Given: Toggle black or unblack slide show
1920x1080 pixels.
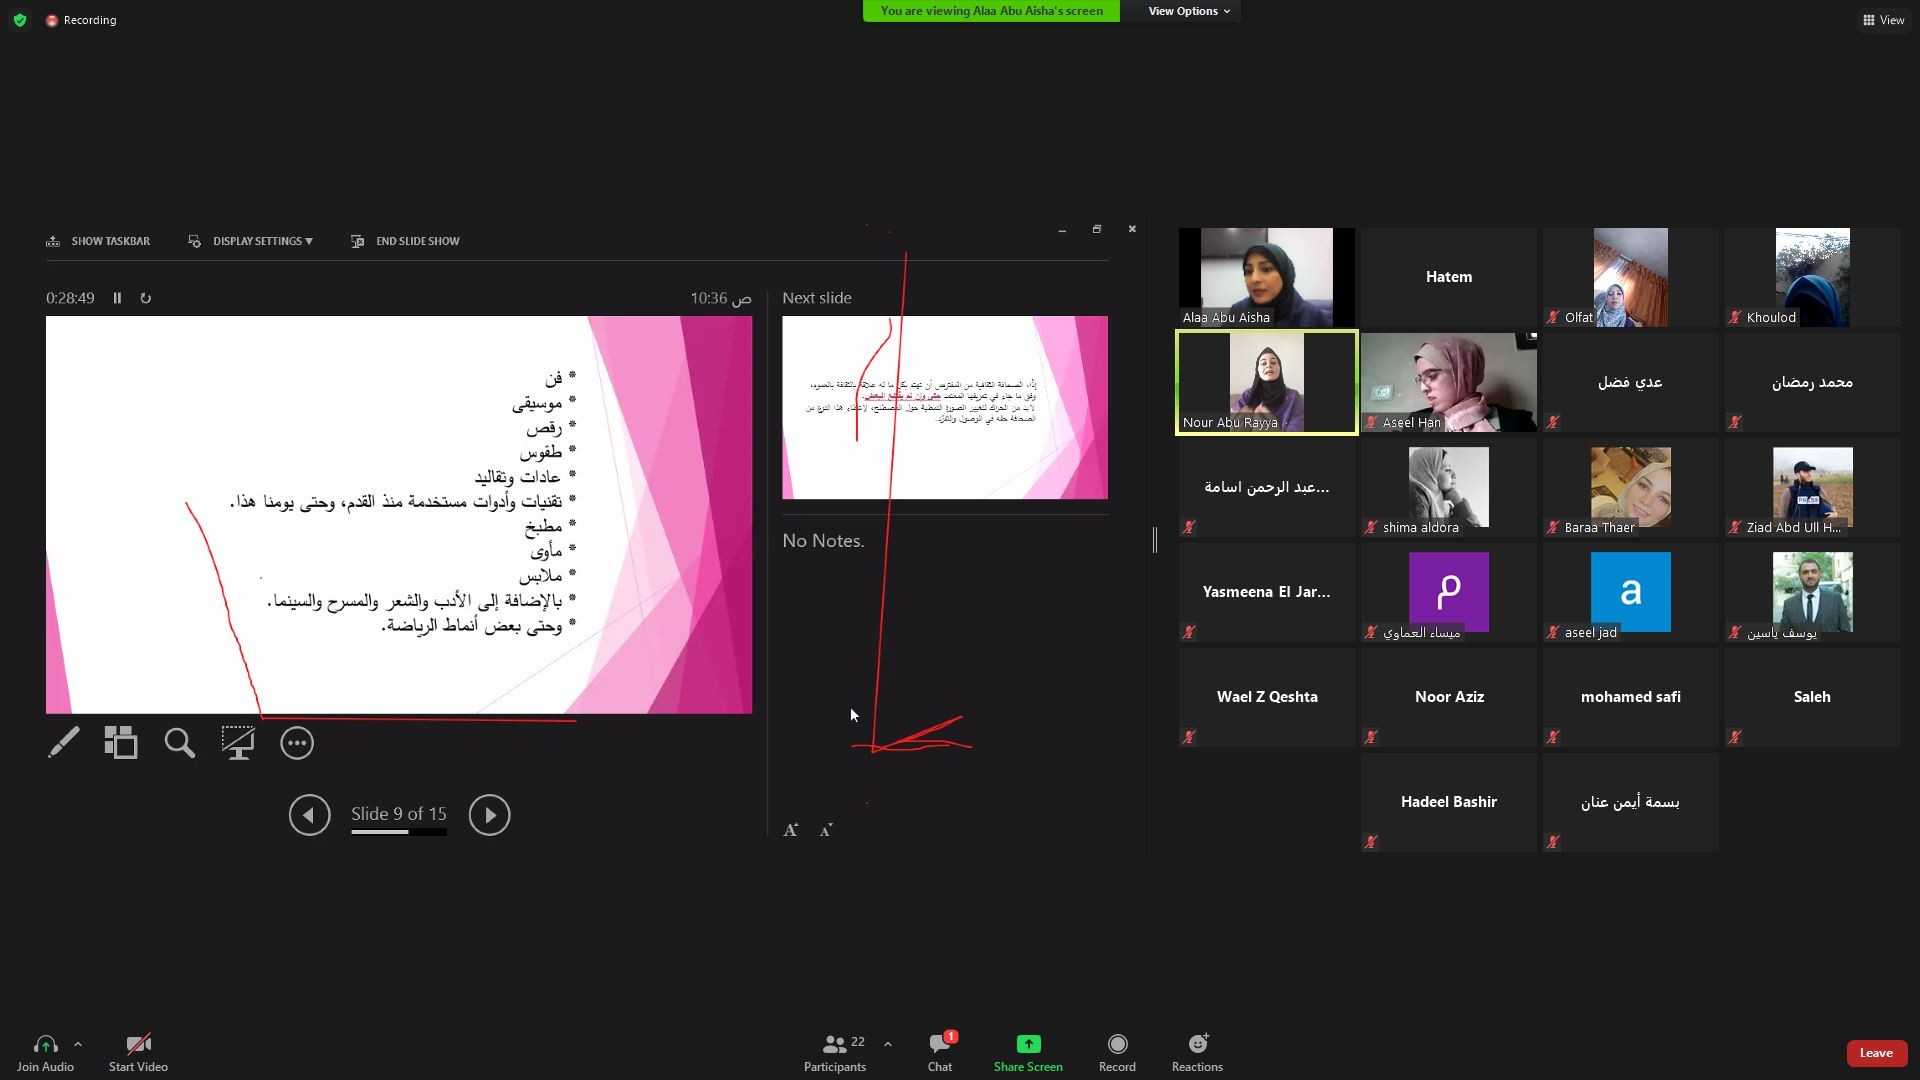Looking at the screenshot, I should point(238,743).
